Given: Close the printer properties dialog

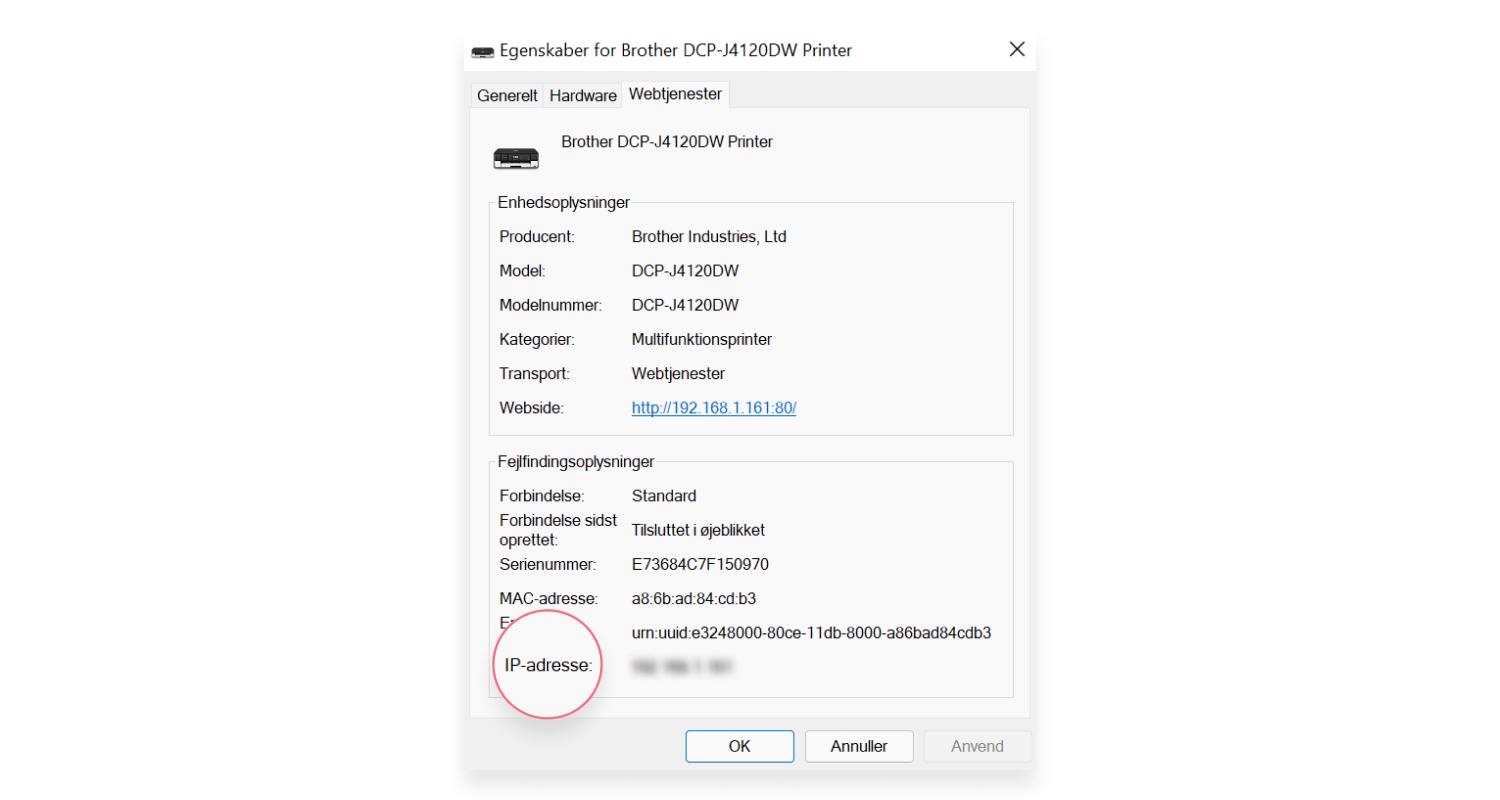Looking at the screenshot, I should tap(1017, 50).
